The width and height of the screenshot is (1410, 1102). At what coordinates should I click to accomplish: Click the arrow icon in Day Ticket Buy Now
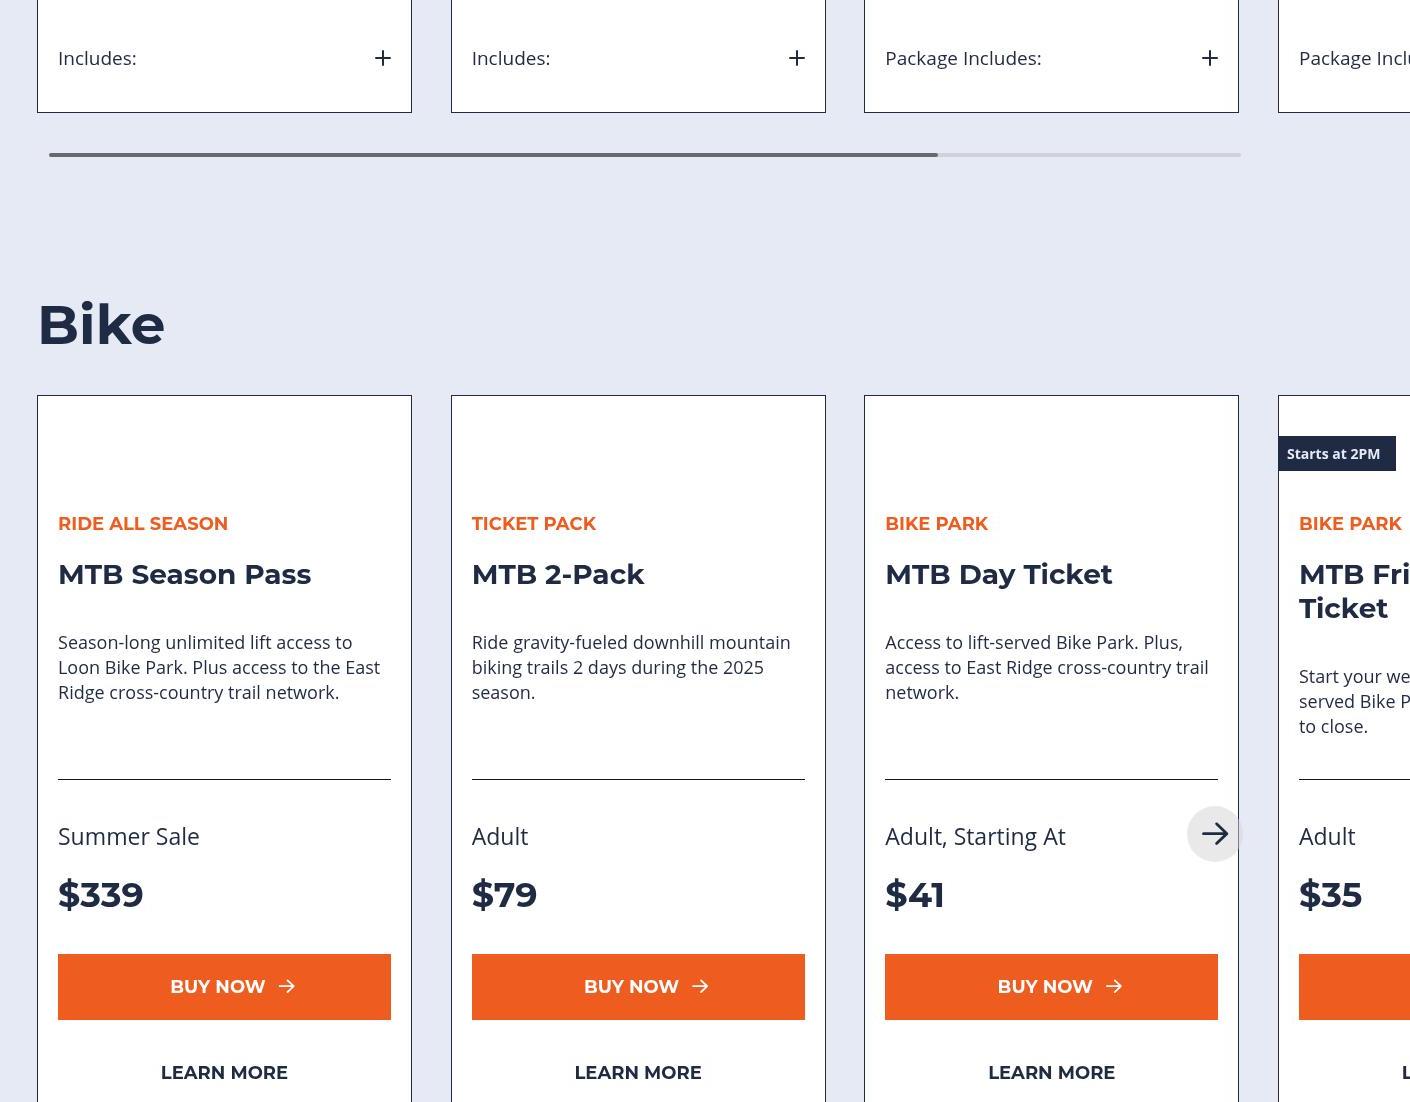point(1114,987)
